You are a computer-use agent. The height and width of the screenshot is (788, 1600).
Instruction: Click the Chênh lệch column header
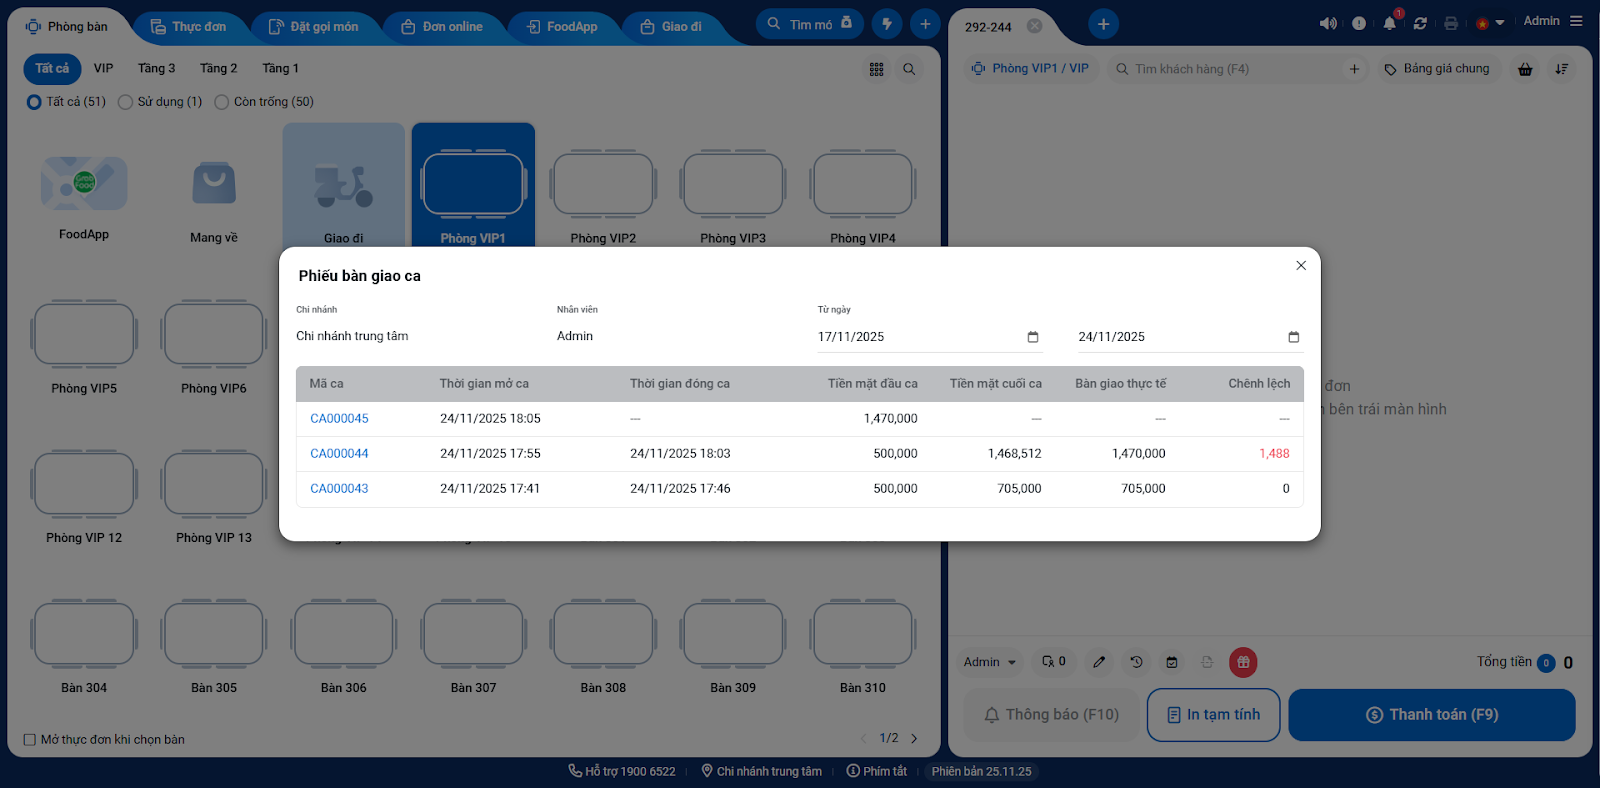click(x=1259, y=384)
